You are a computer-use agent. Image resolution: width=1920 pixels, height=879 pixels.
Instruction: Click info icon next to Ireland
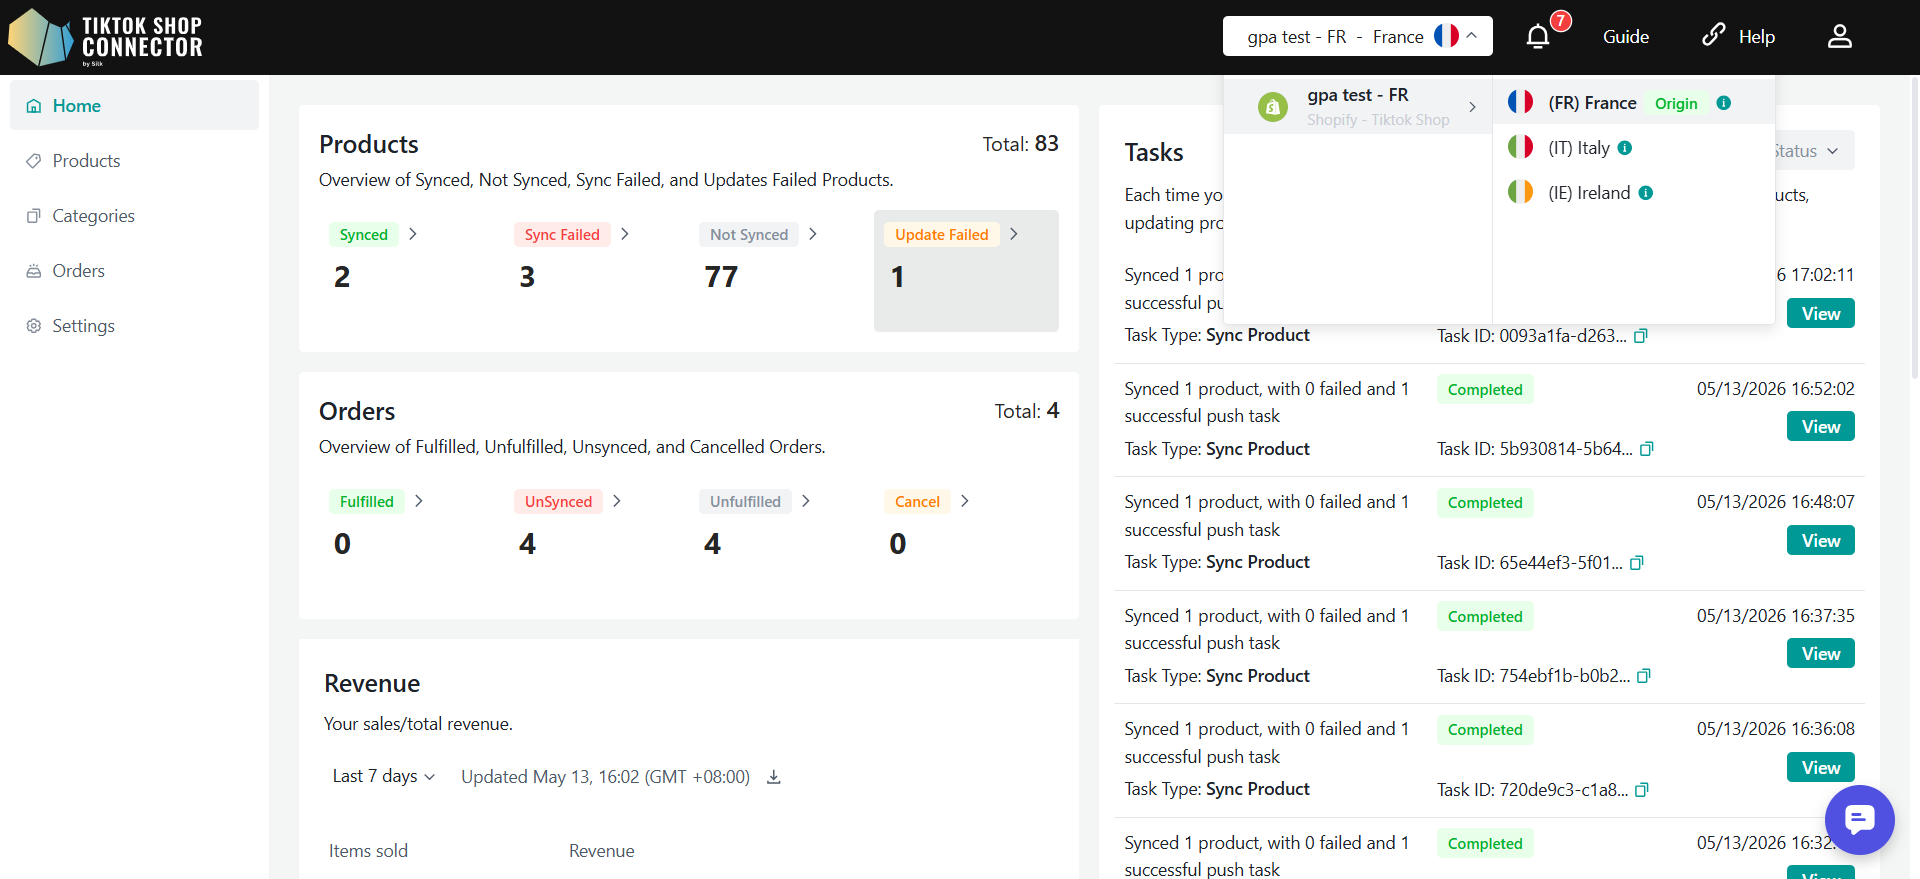coord(1646,193)
